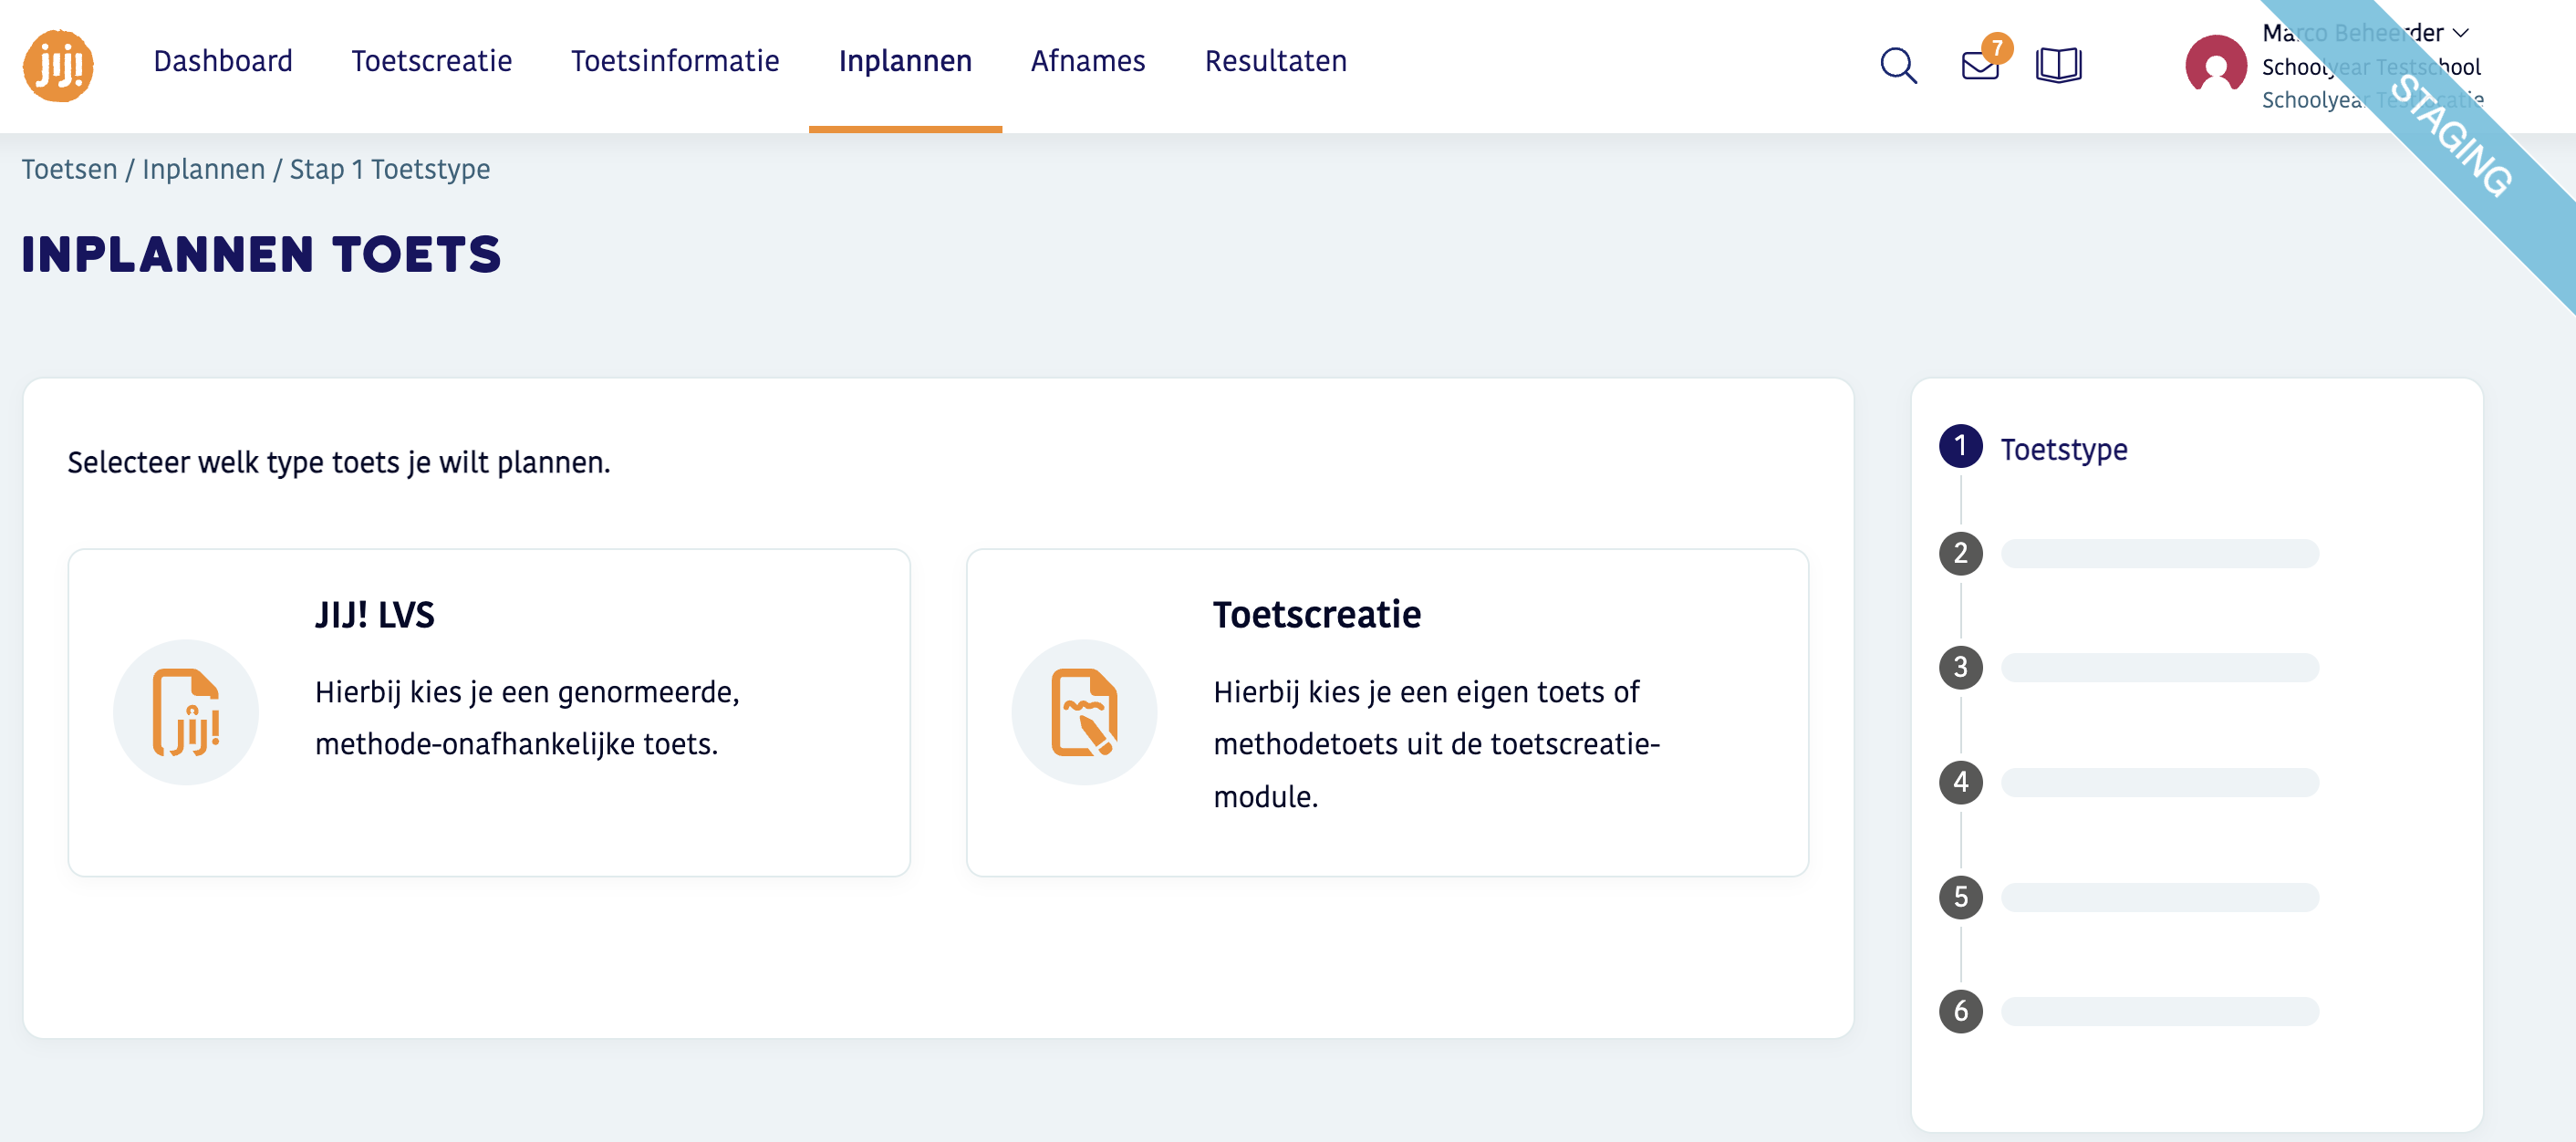Expand the Marco Beheerder account dropdown
The image size is (2576, 1142).
pos(2460,33)
